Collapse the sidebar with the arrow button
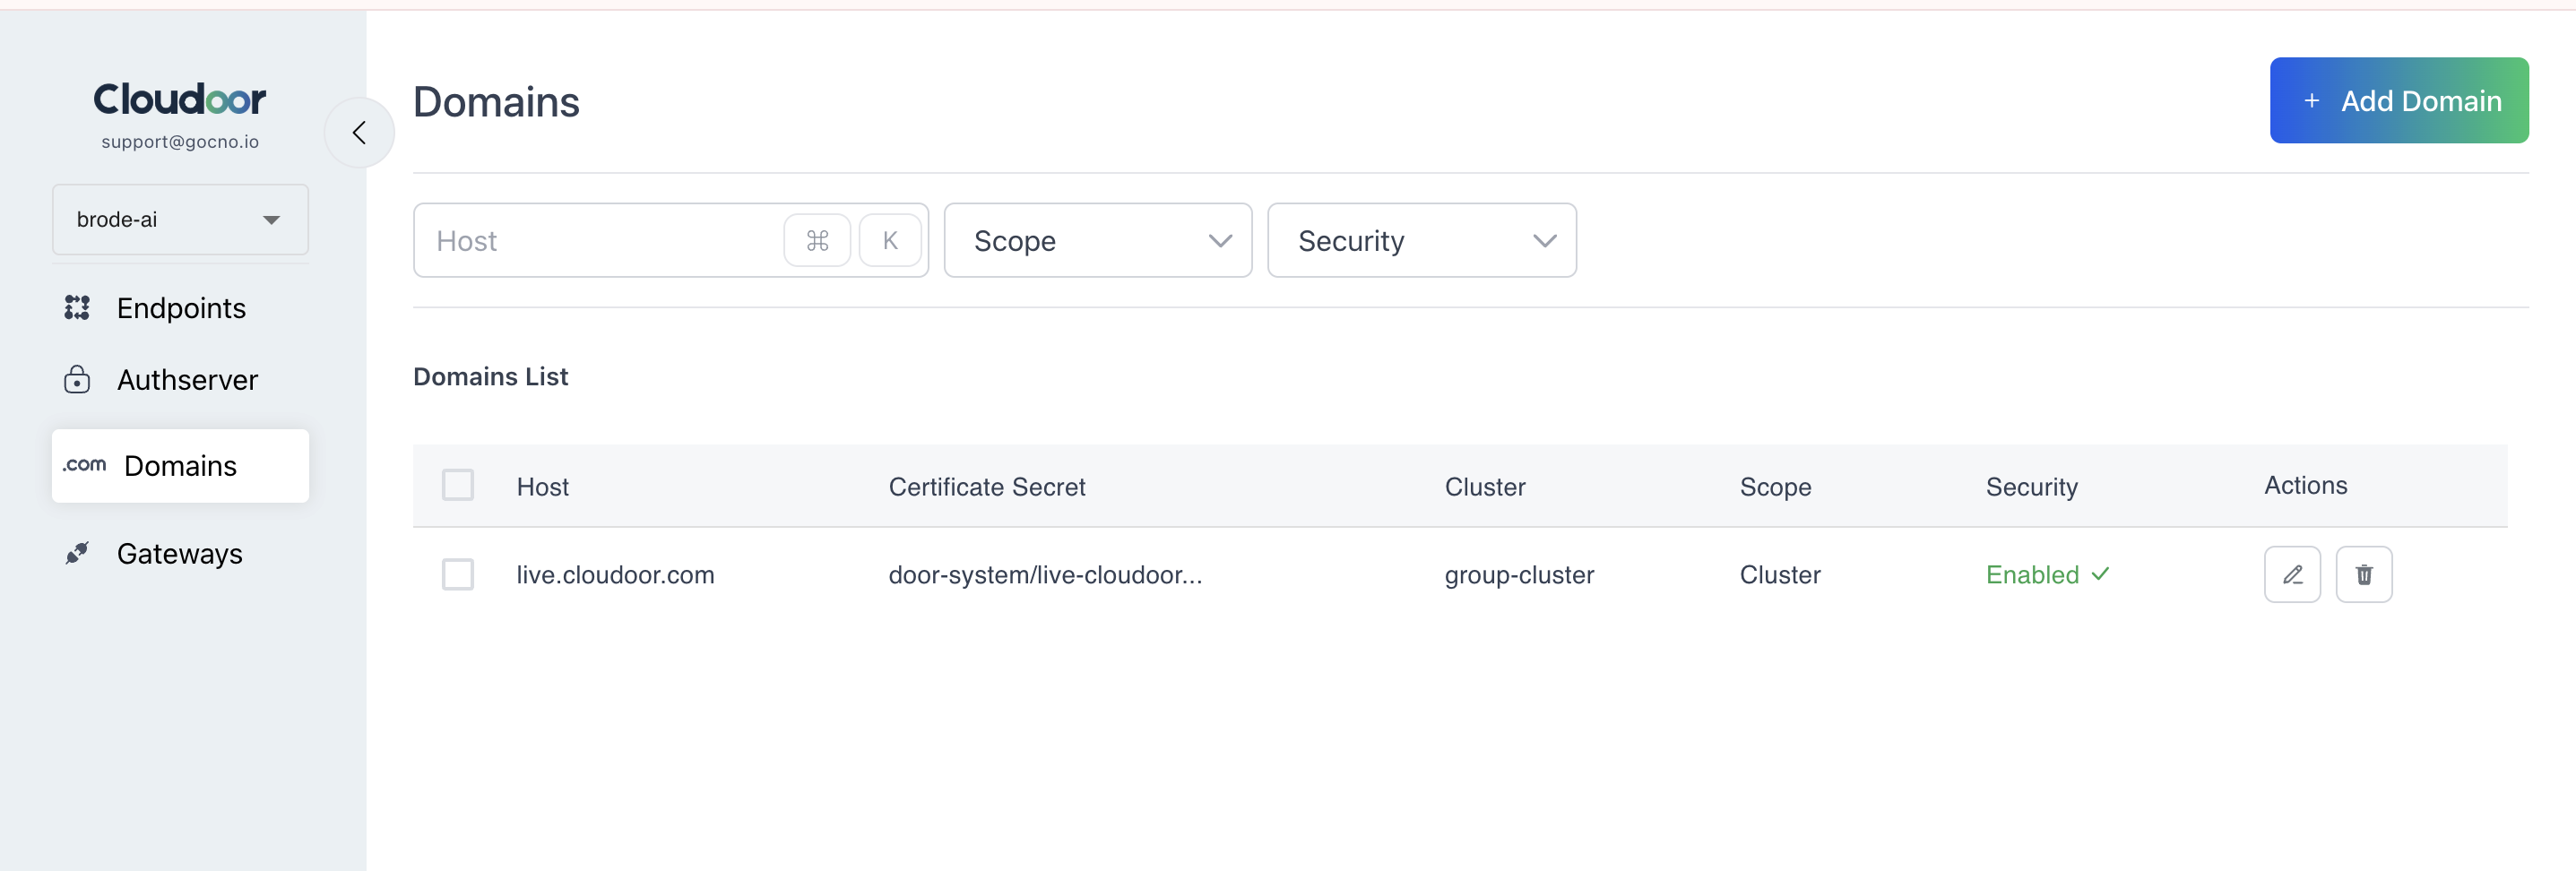 pos(359,132)
